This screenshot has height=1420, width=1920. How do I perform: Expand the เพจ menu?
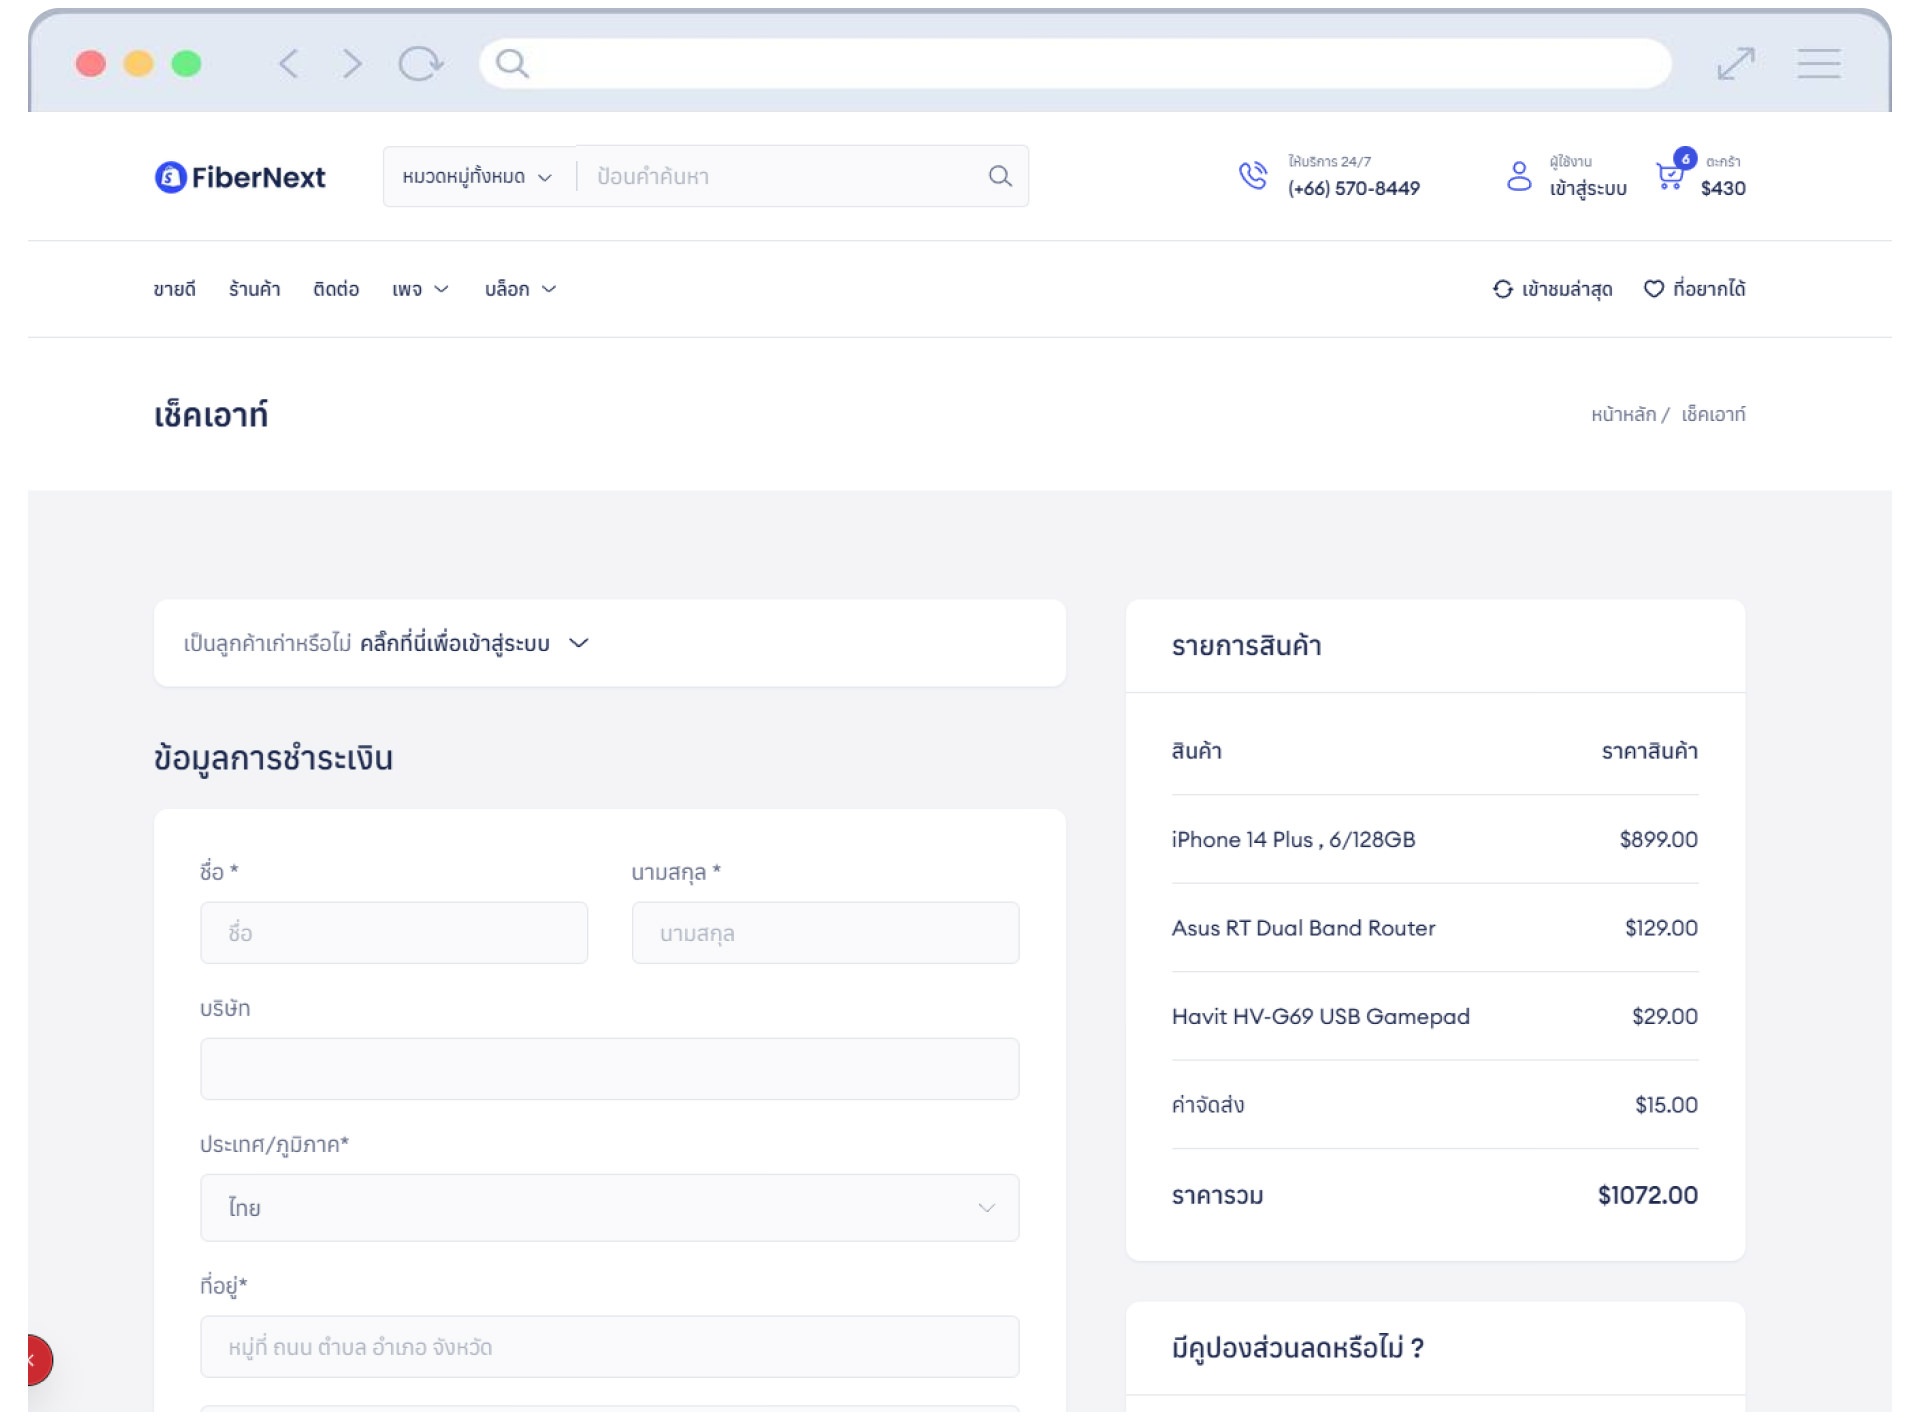420,289
